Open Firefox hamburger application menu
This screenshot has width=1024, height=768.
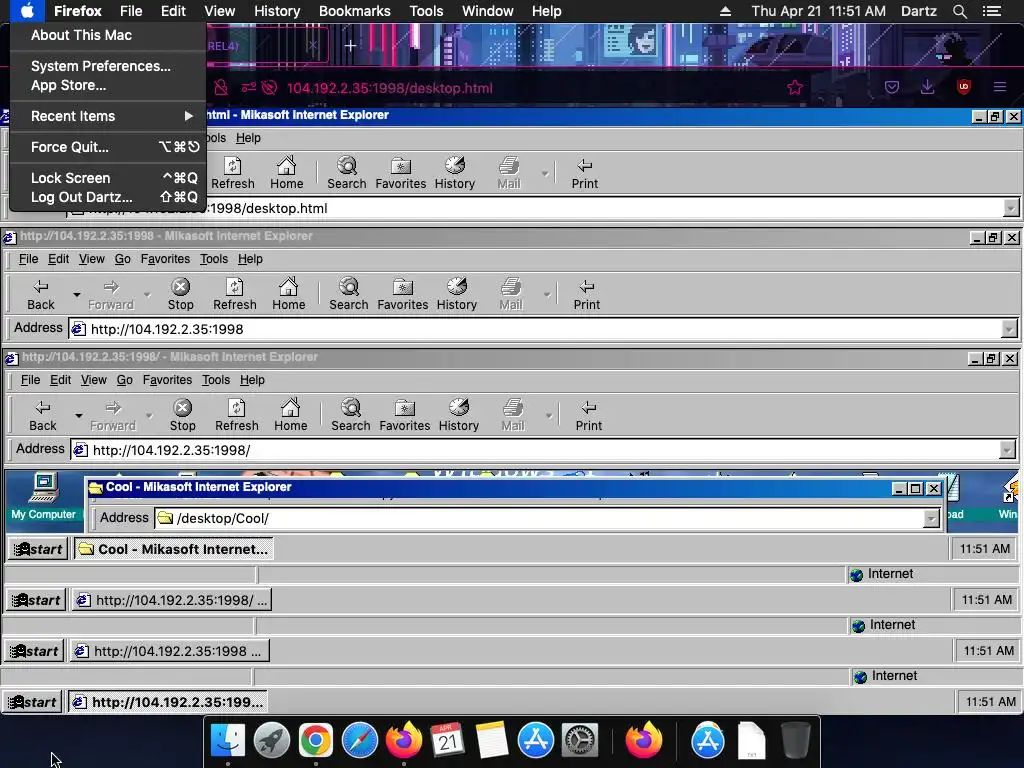coord(999,87)
